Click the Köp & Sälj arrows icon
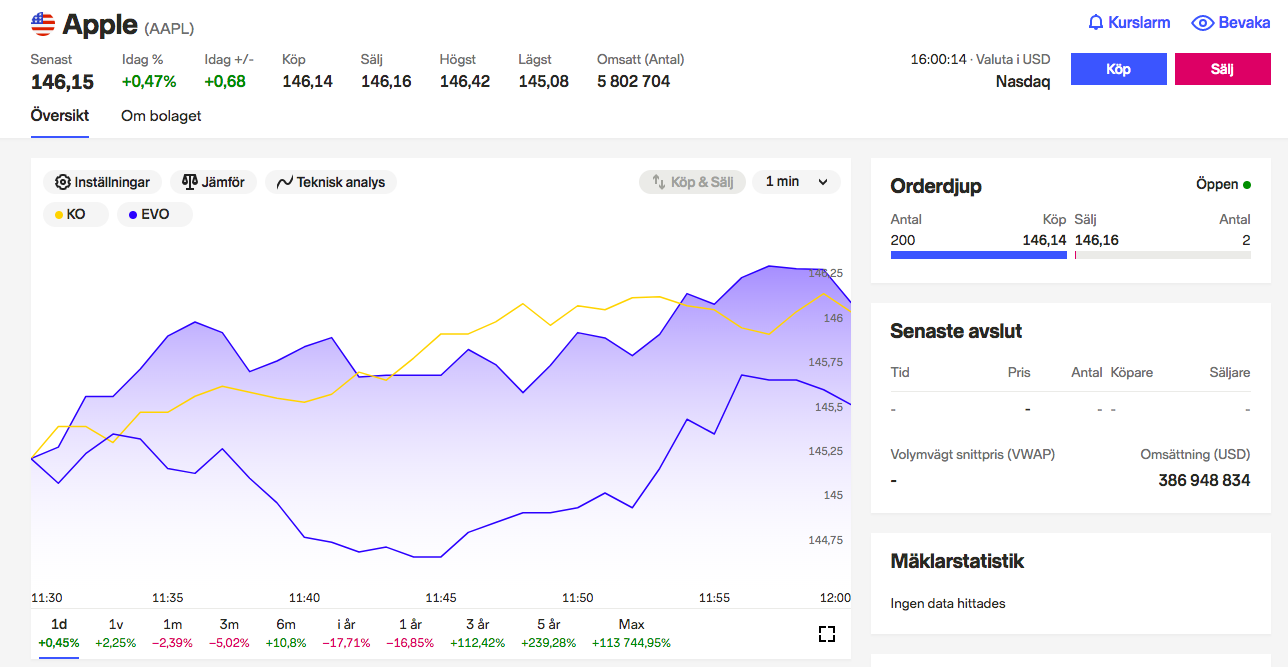The width and height of the screenshot is (1288, 667). 659,182
